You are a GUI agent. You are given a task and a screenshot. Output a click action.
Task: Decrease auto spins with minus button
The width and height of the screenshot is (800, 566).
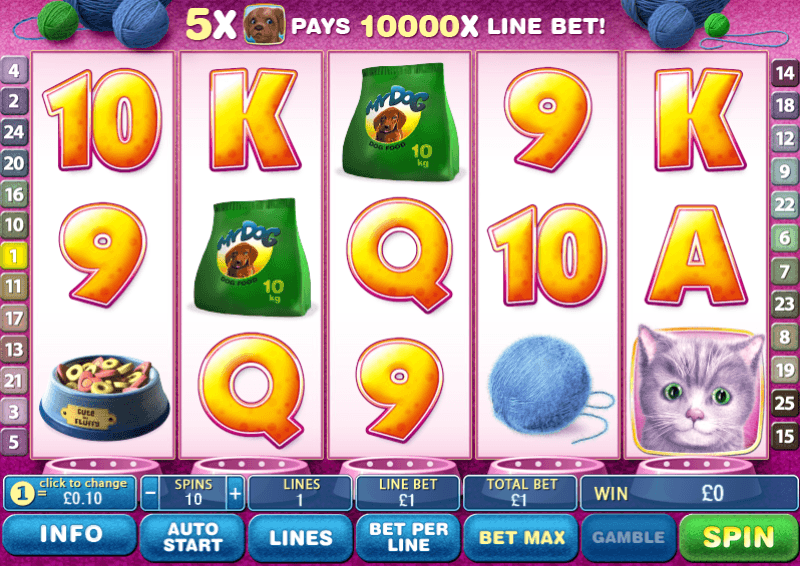click(150, 493)
